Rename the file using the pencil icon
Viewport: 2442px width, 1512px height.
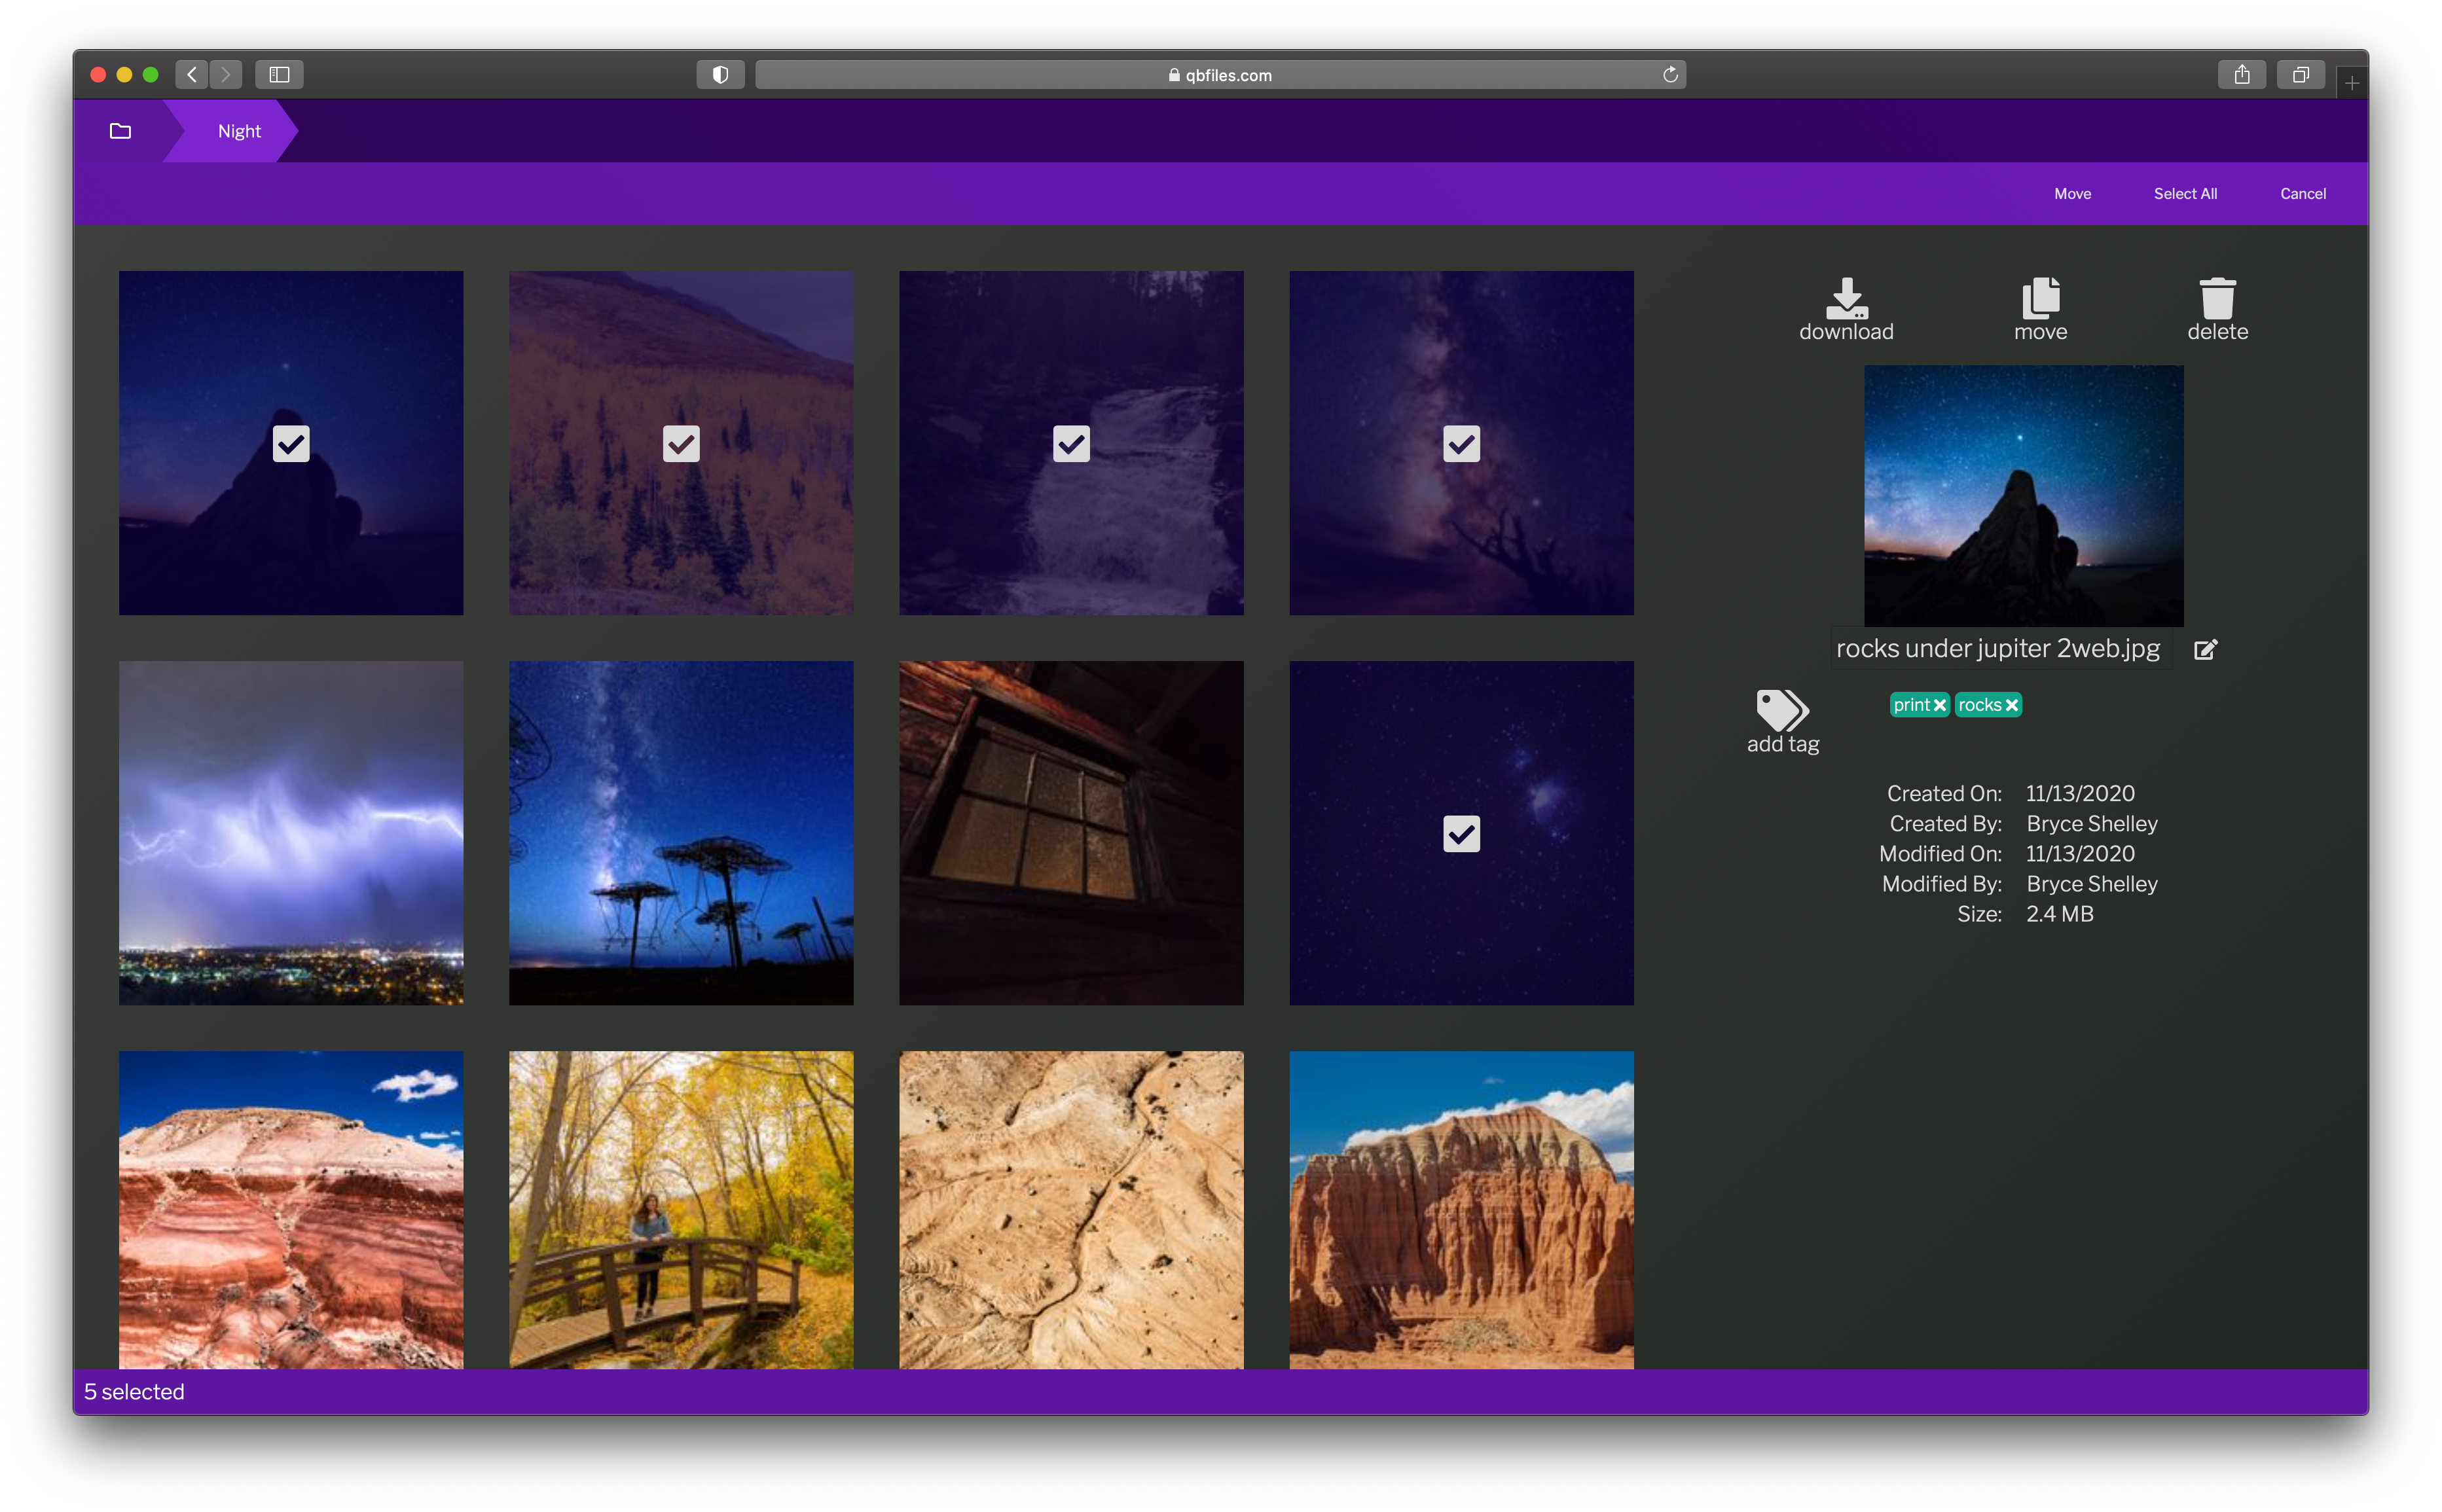[2206, 649]
